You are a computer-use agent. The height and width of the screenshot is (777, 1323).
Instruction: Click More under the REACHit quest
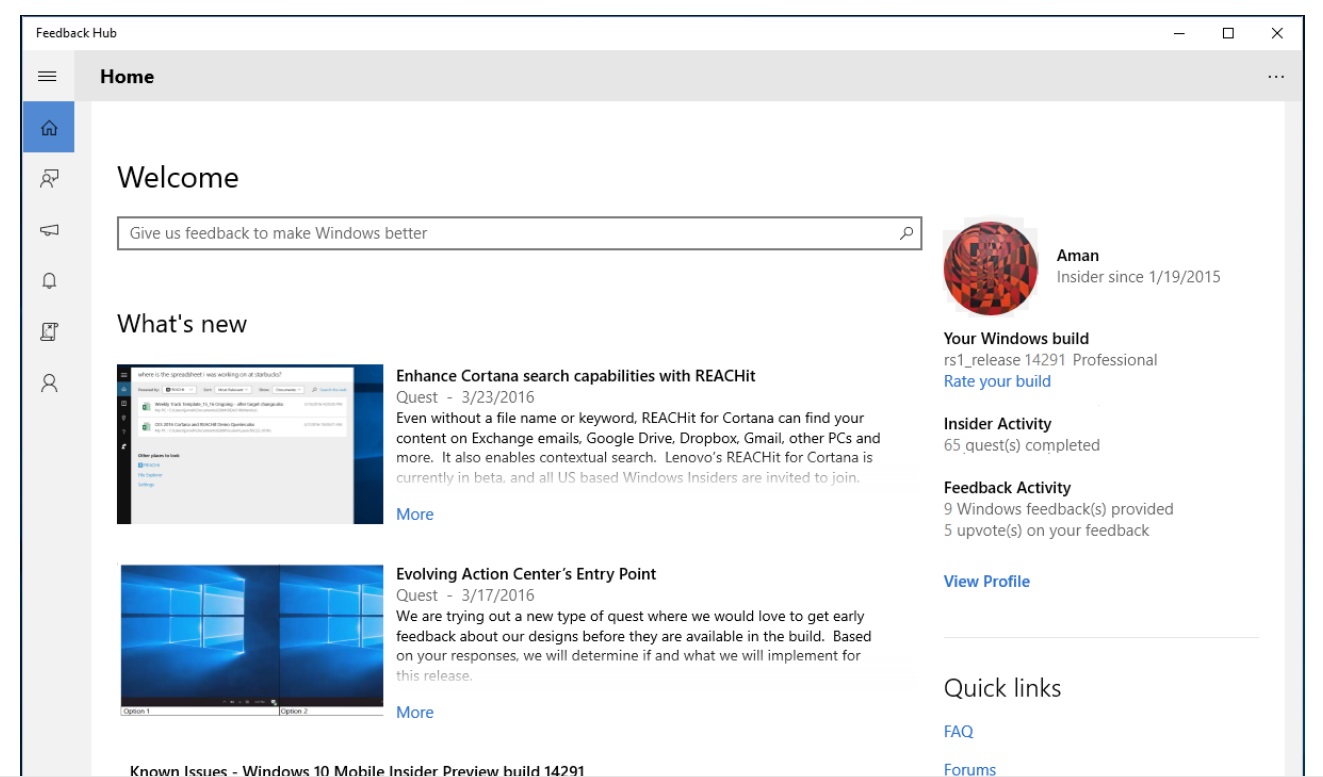[415, 514]
